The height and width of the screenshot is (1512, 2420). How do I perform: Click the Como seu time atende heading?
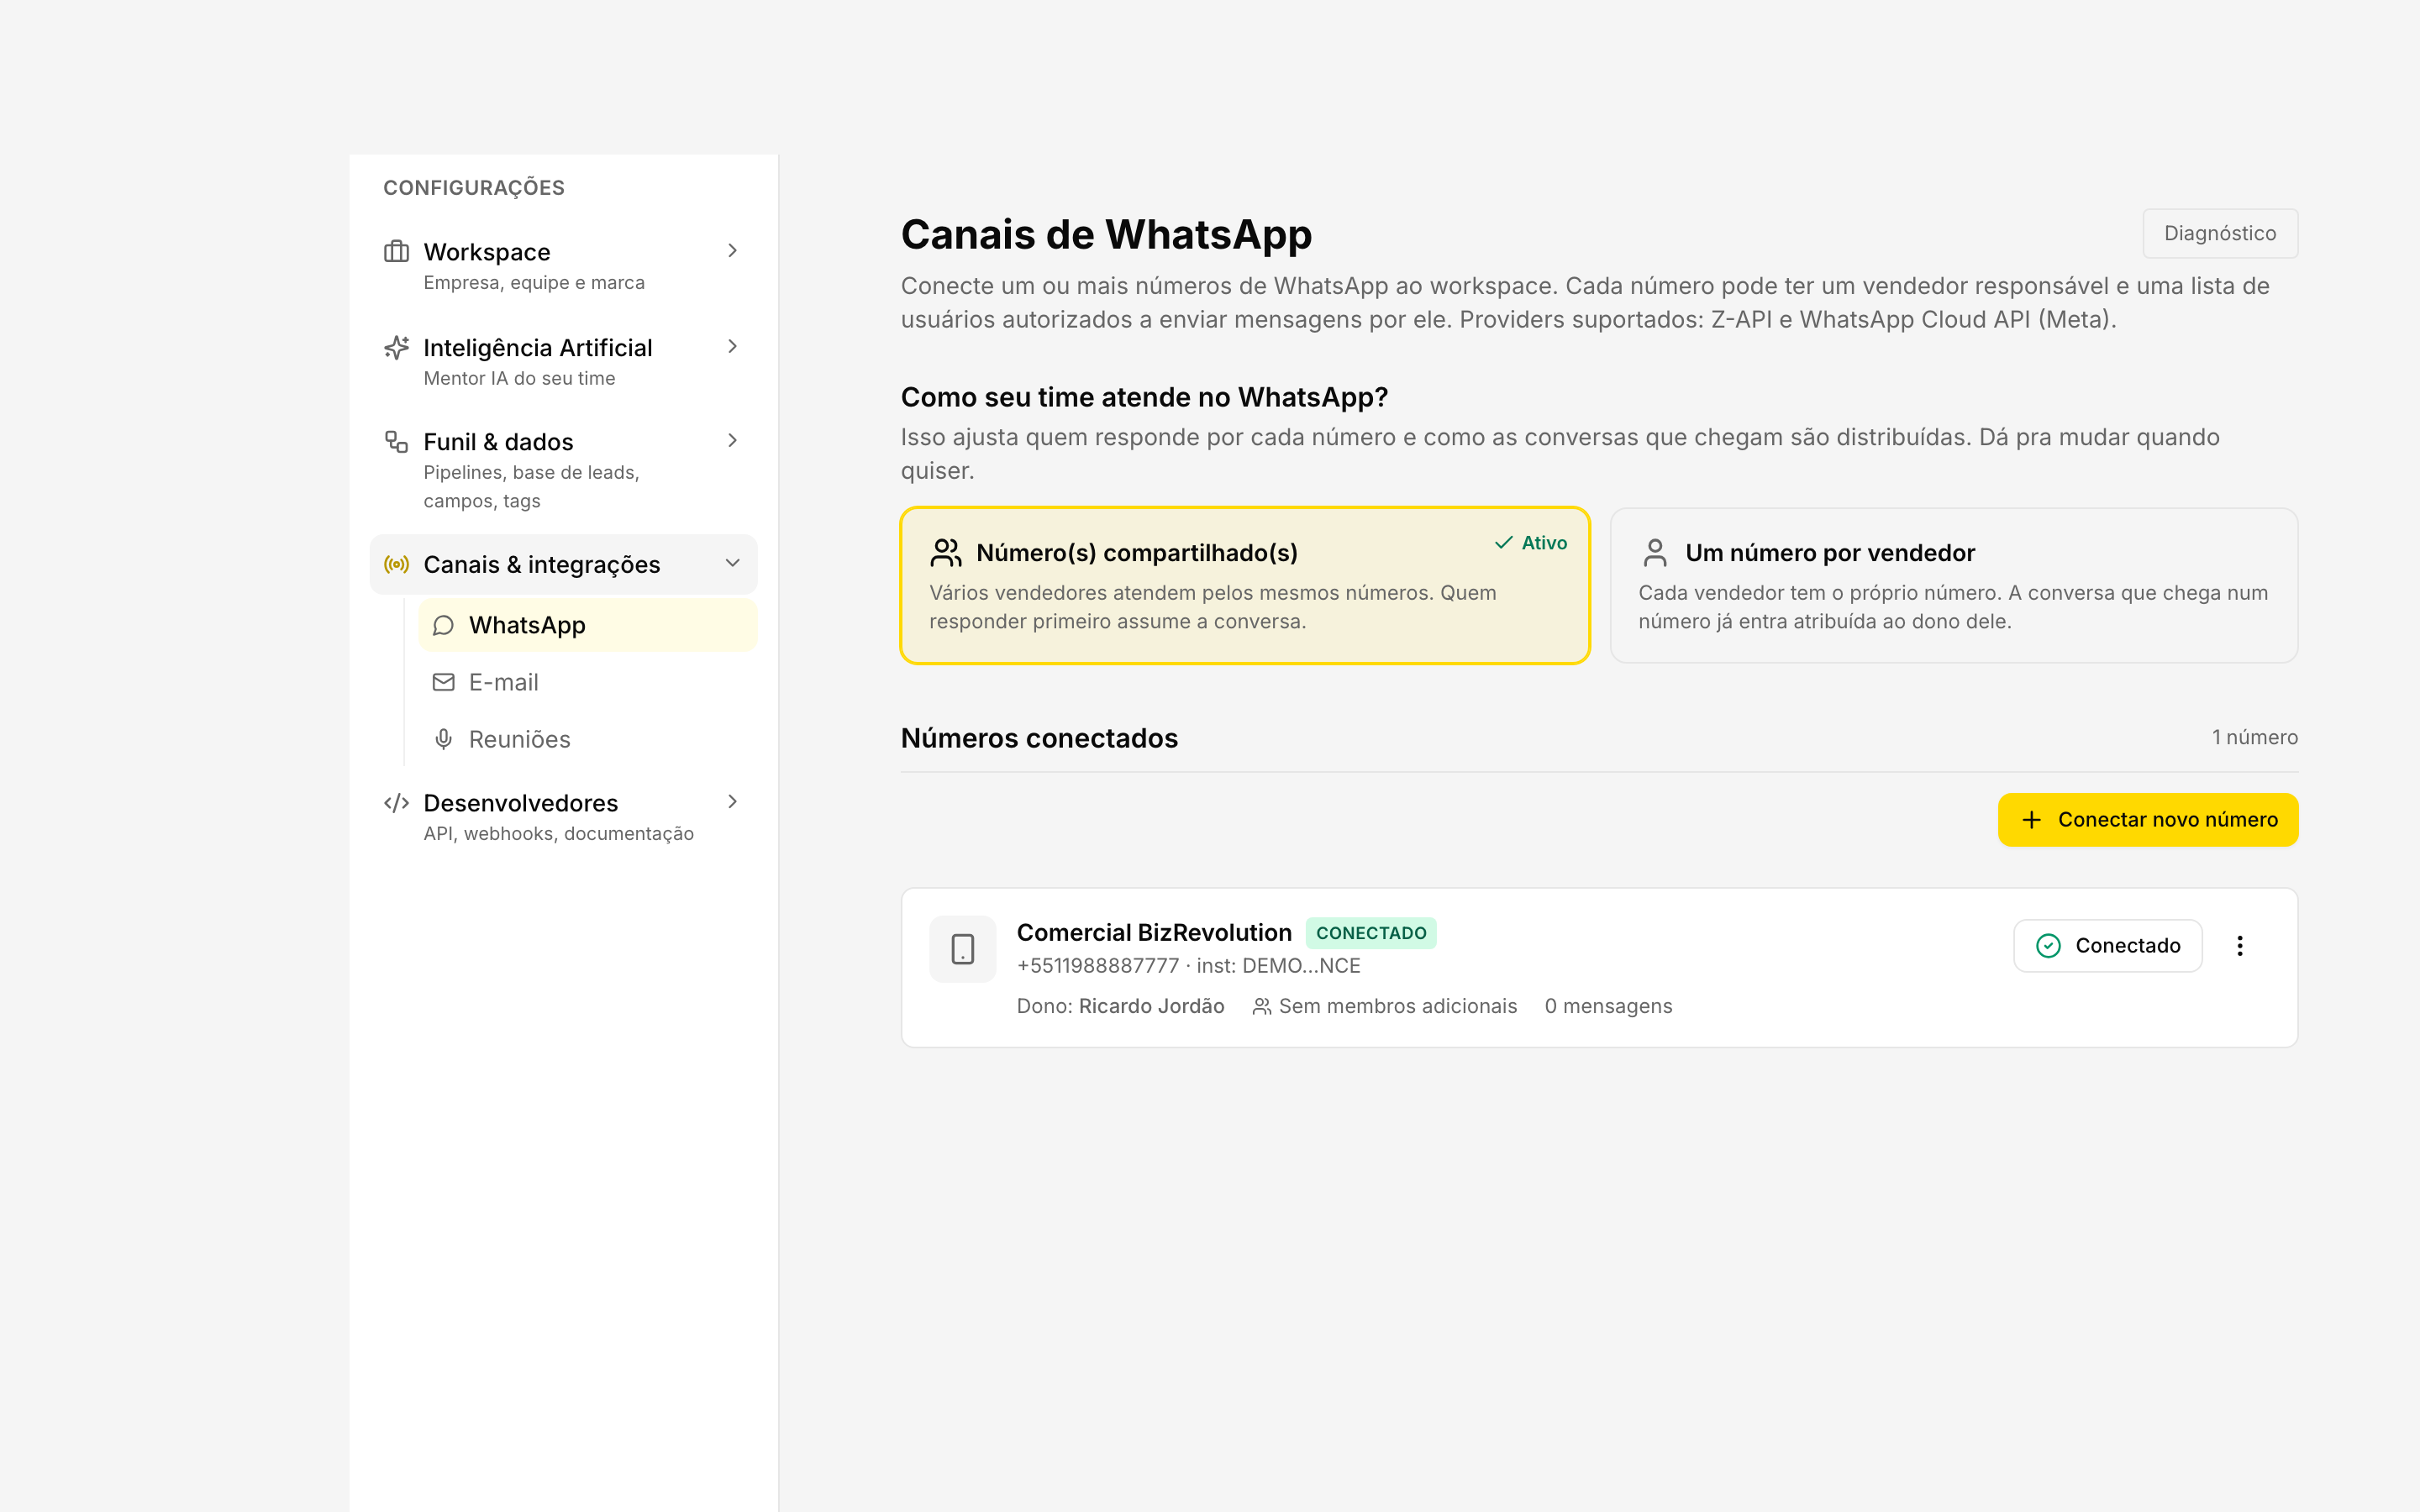(x=1144, y=397)
